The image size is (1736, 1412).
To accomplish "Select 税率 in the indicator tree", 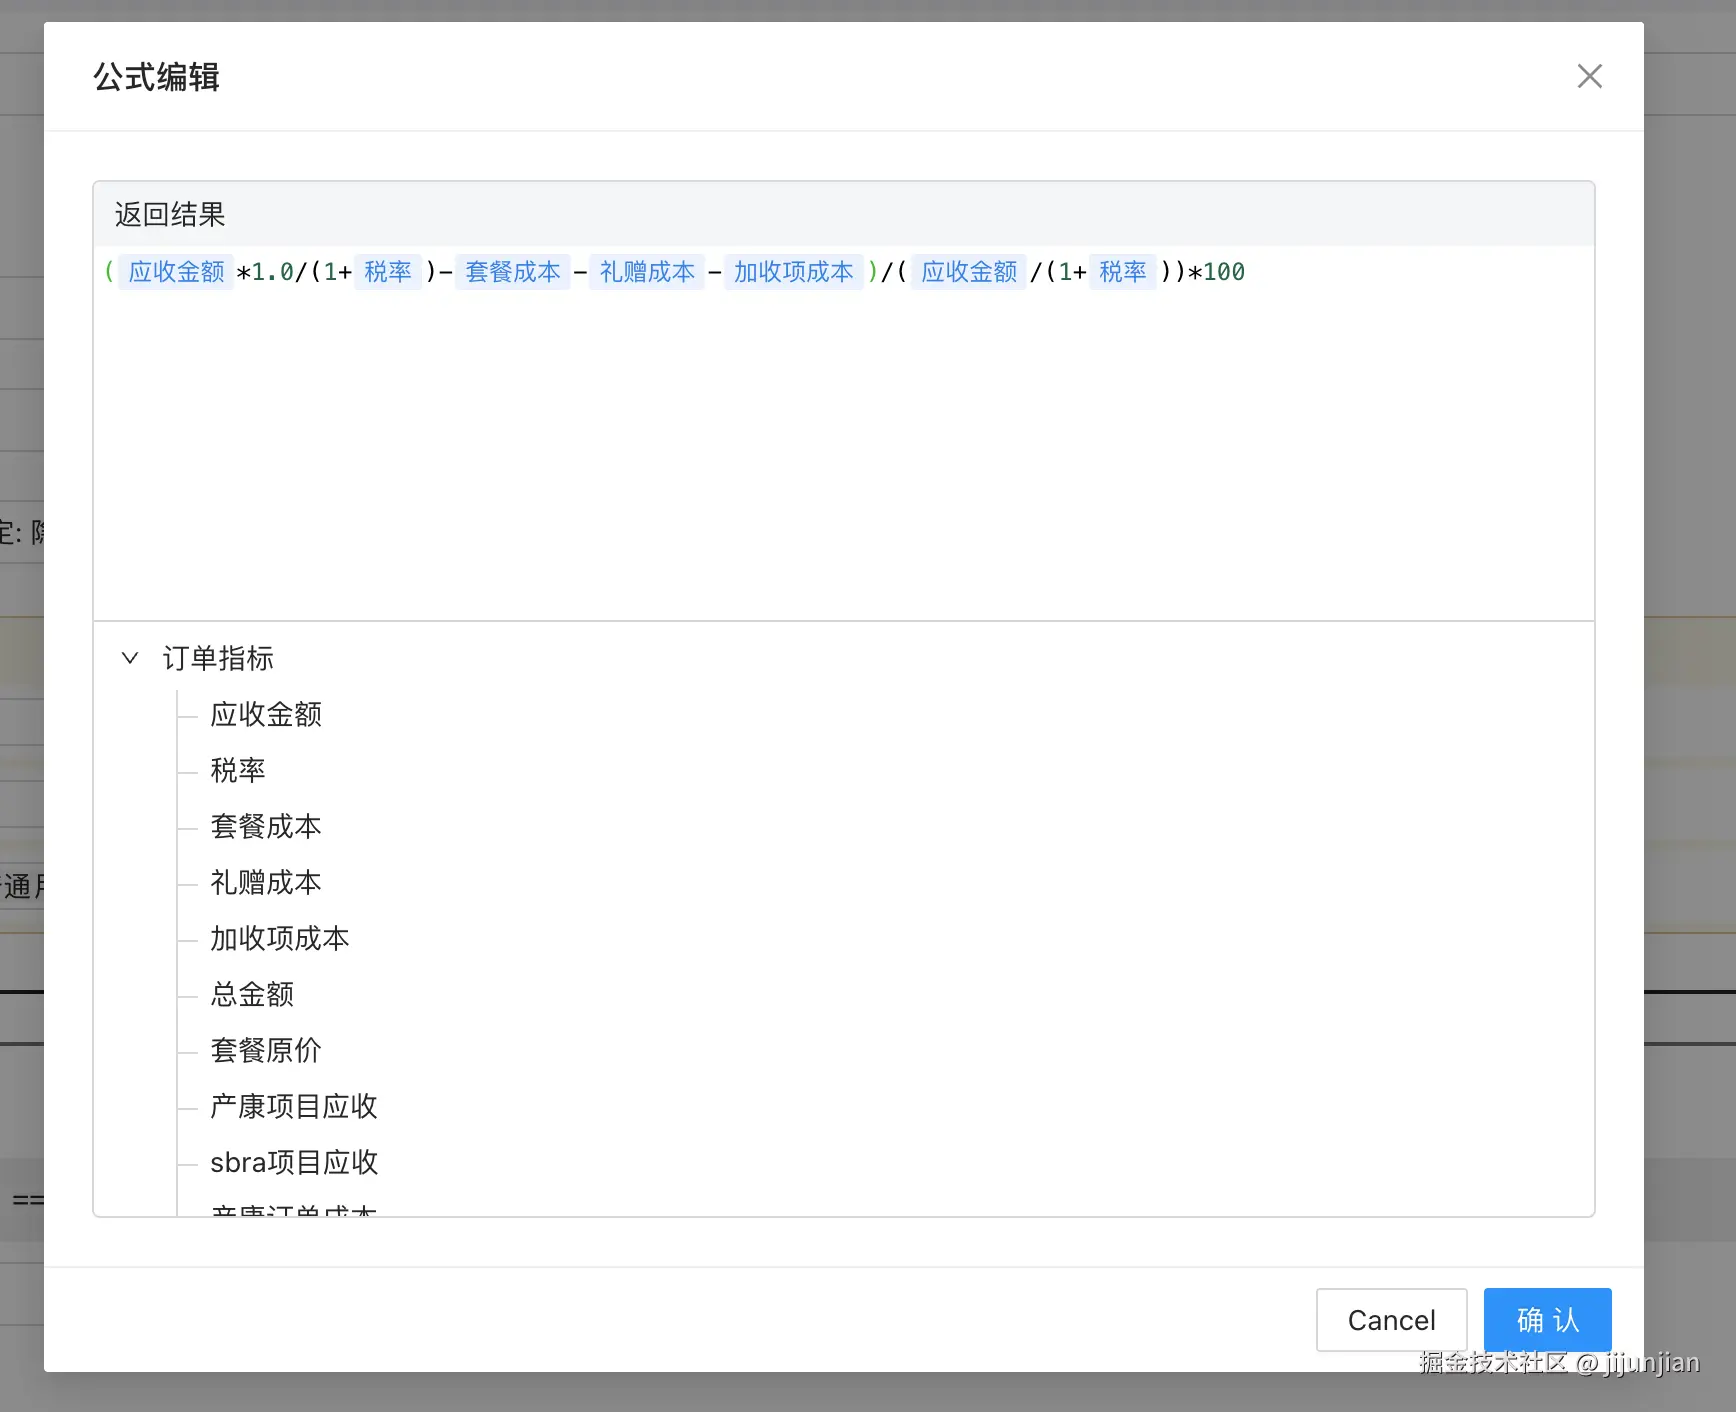I will tap(238, 770).
